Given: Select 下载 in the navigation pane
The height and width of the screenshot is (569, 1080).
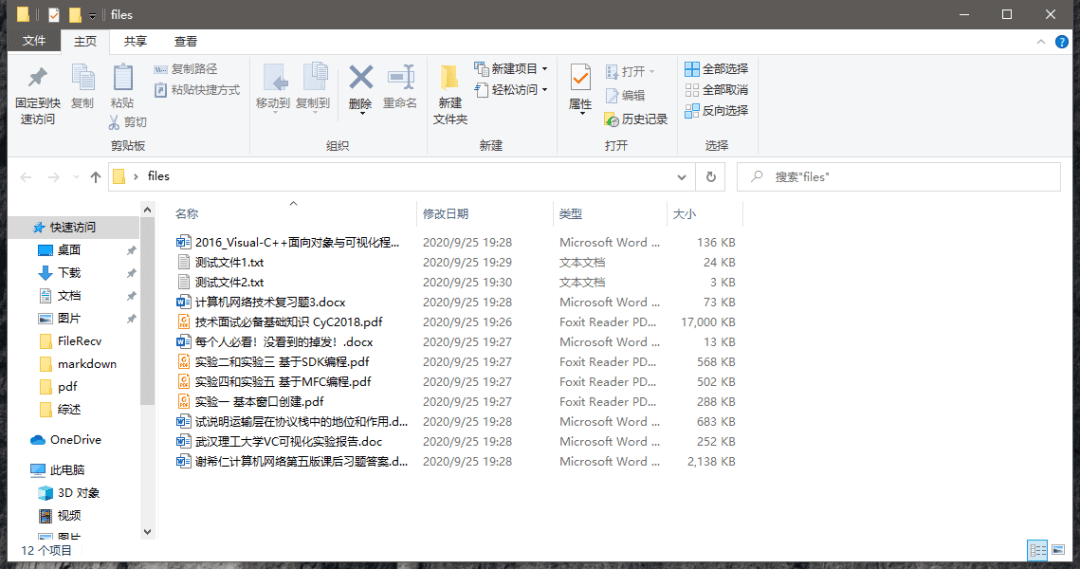Looking at the screenshot, I should tap(69, 273).
